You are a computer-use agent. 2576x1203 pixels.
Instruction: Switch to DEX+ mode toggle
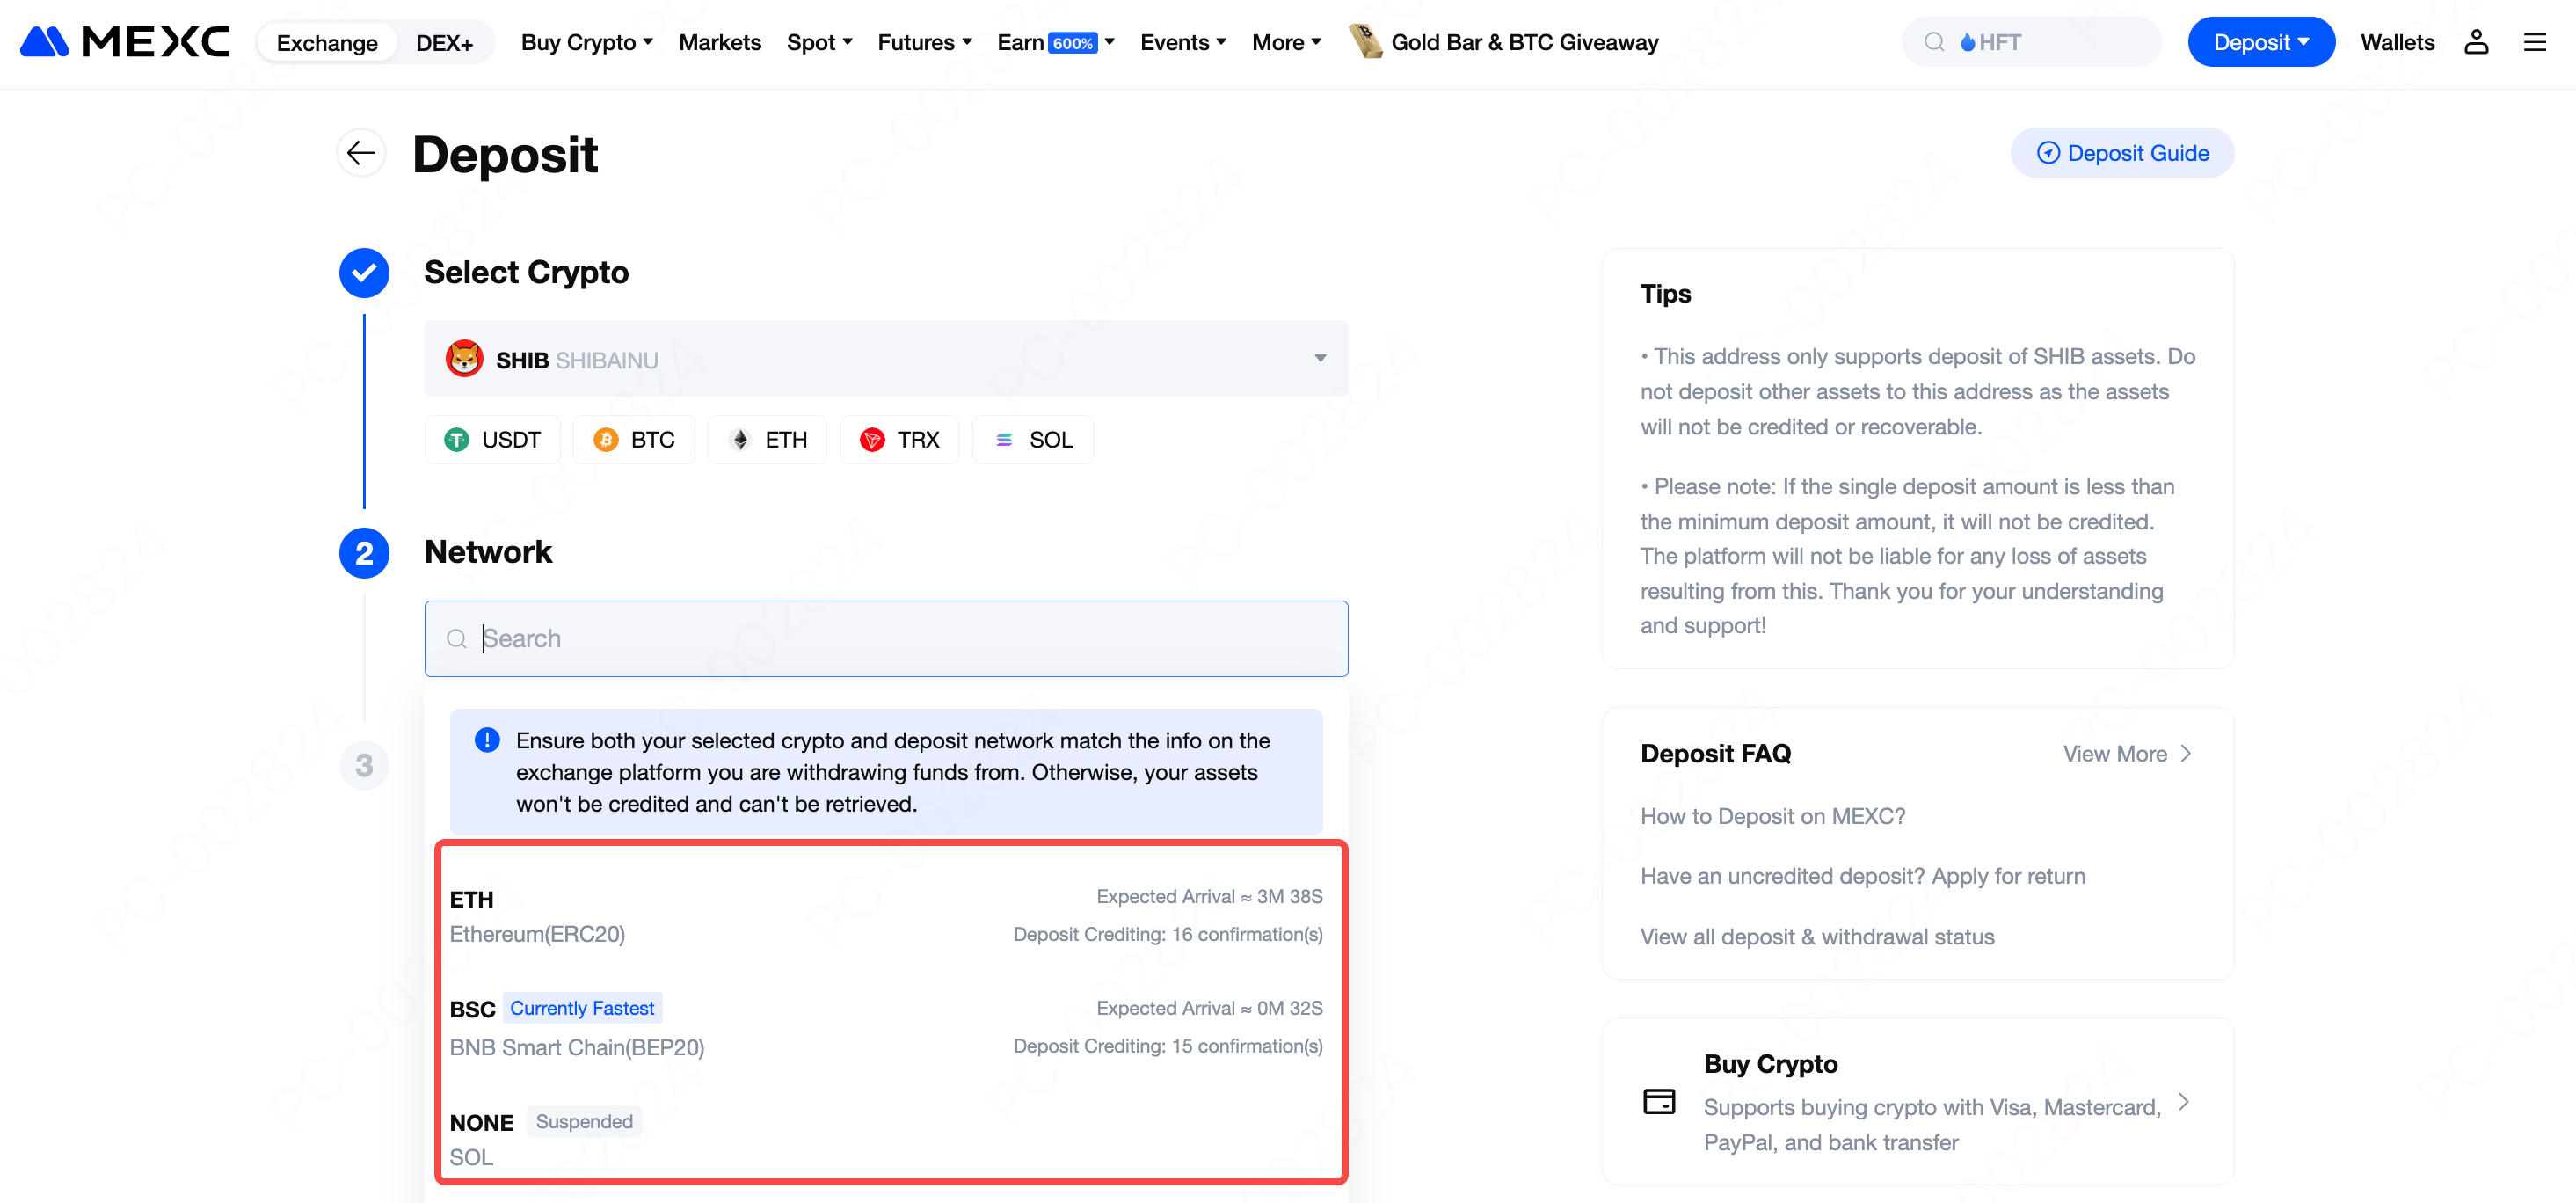[x=444, y=43]
